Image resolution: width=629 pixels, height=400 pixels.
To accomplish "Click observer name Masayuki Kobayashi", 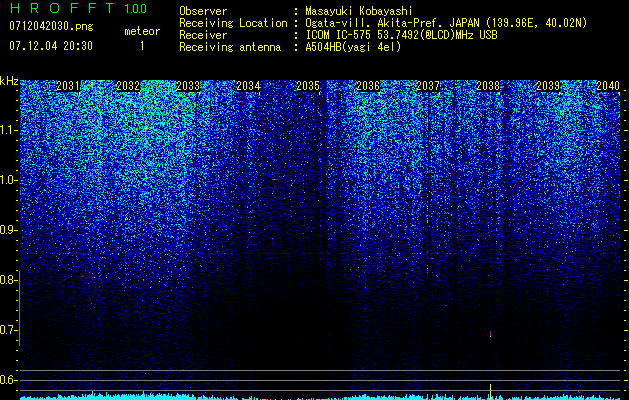I will point(358,11).
